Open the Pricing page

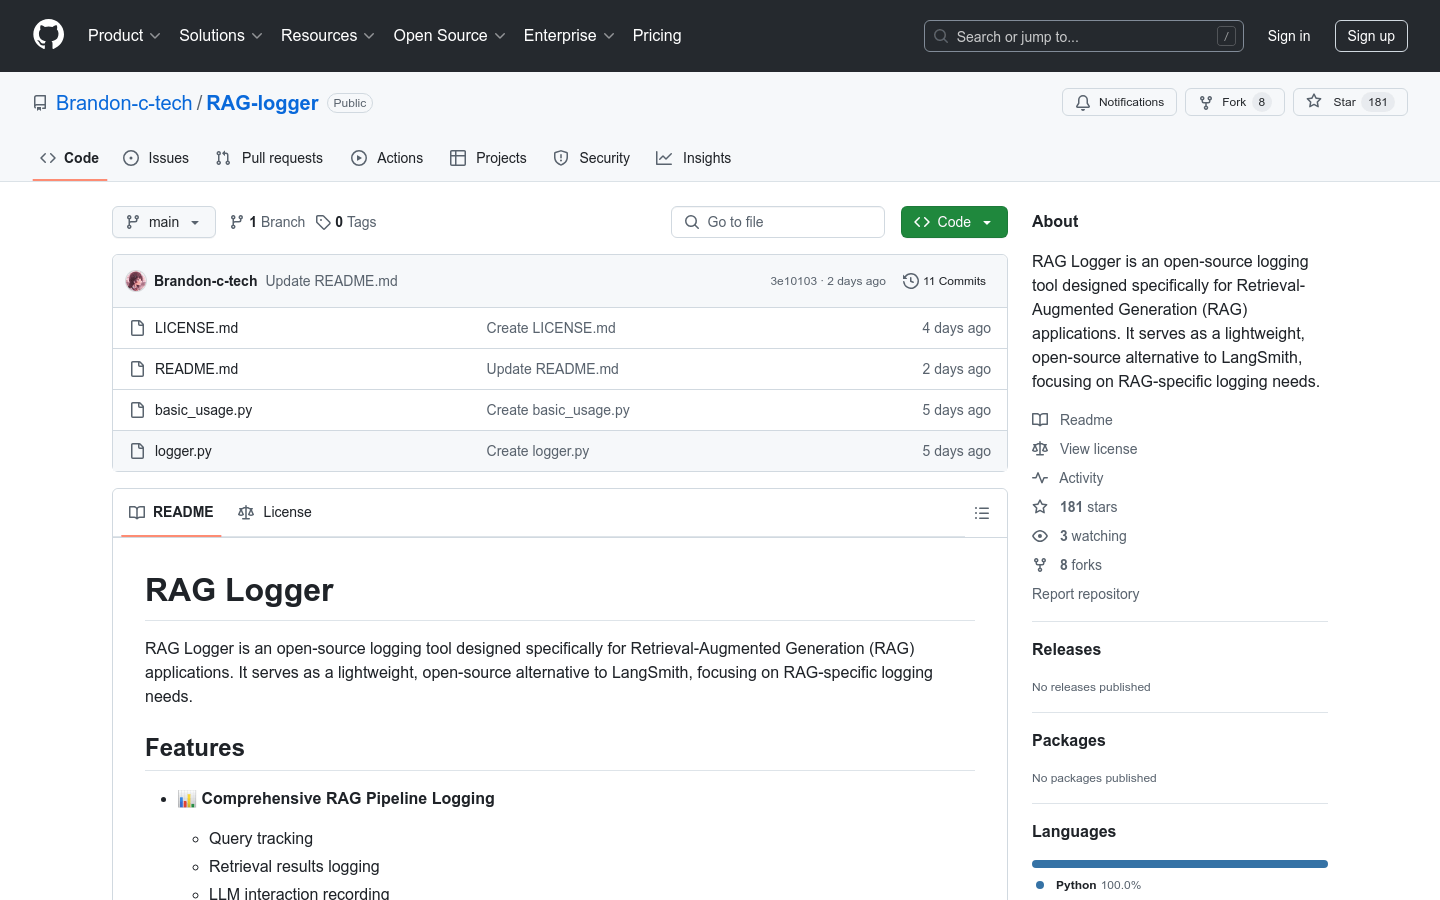point(657,35)
